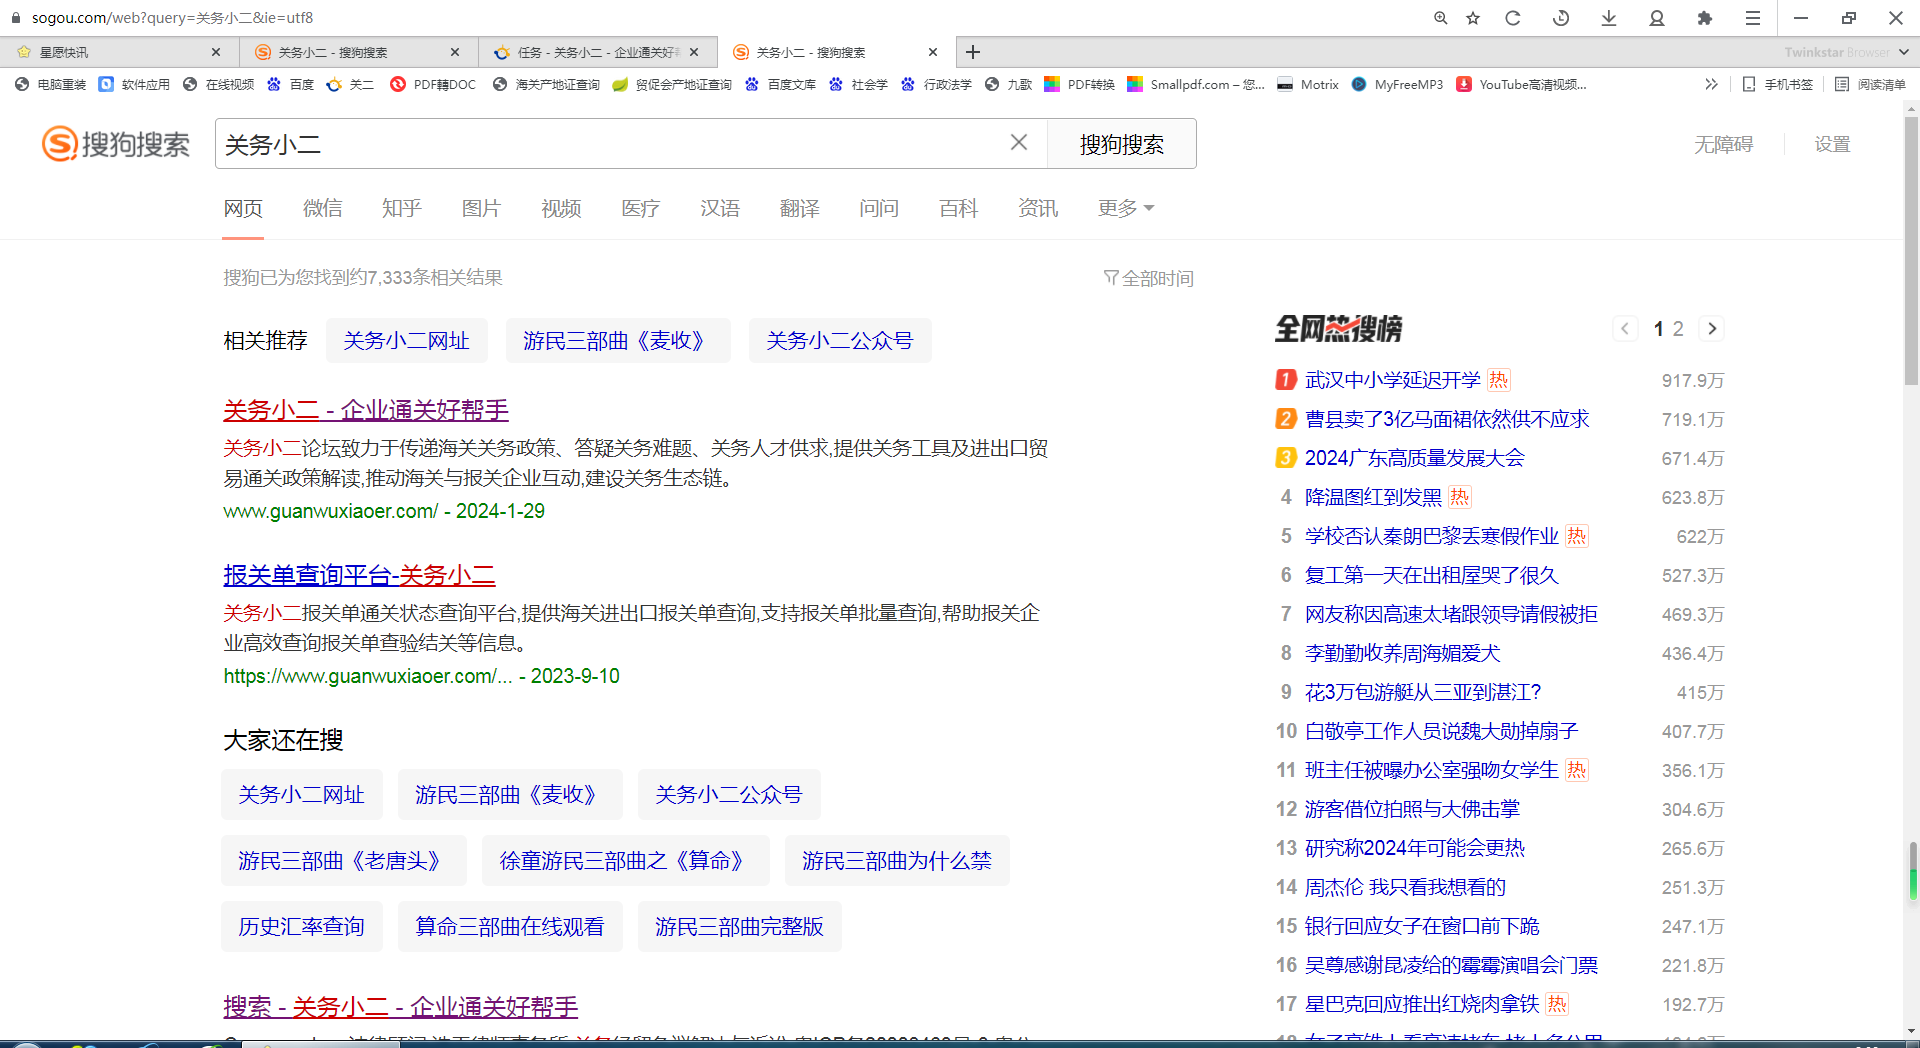Open the 软件应用 bookmark
The image size is (1920, 1048).
point(135,85)
